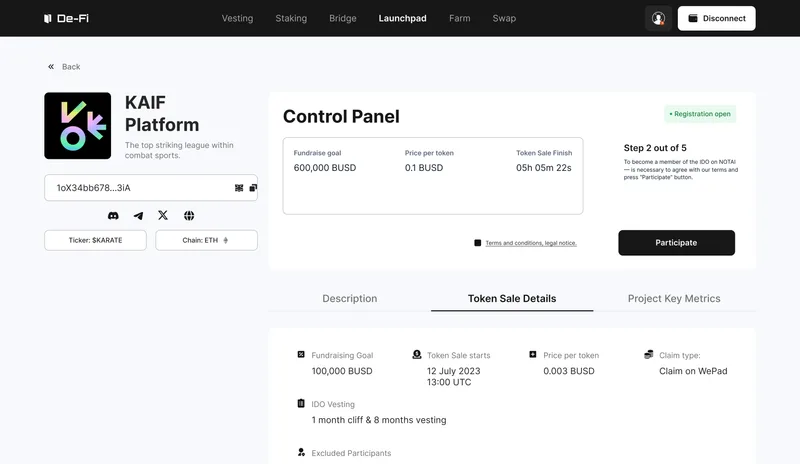Open the Staking menu item
Viewport: 800px width, 464px height.
pos(291,18)
